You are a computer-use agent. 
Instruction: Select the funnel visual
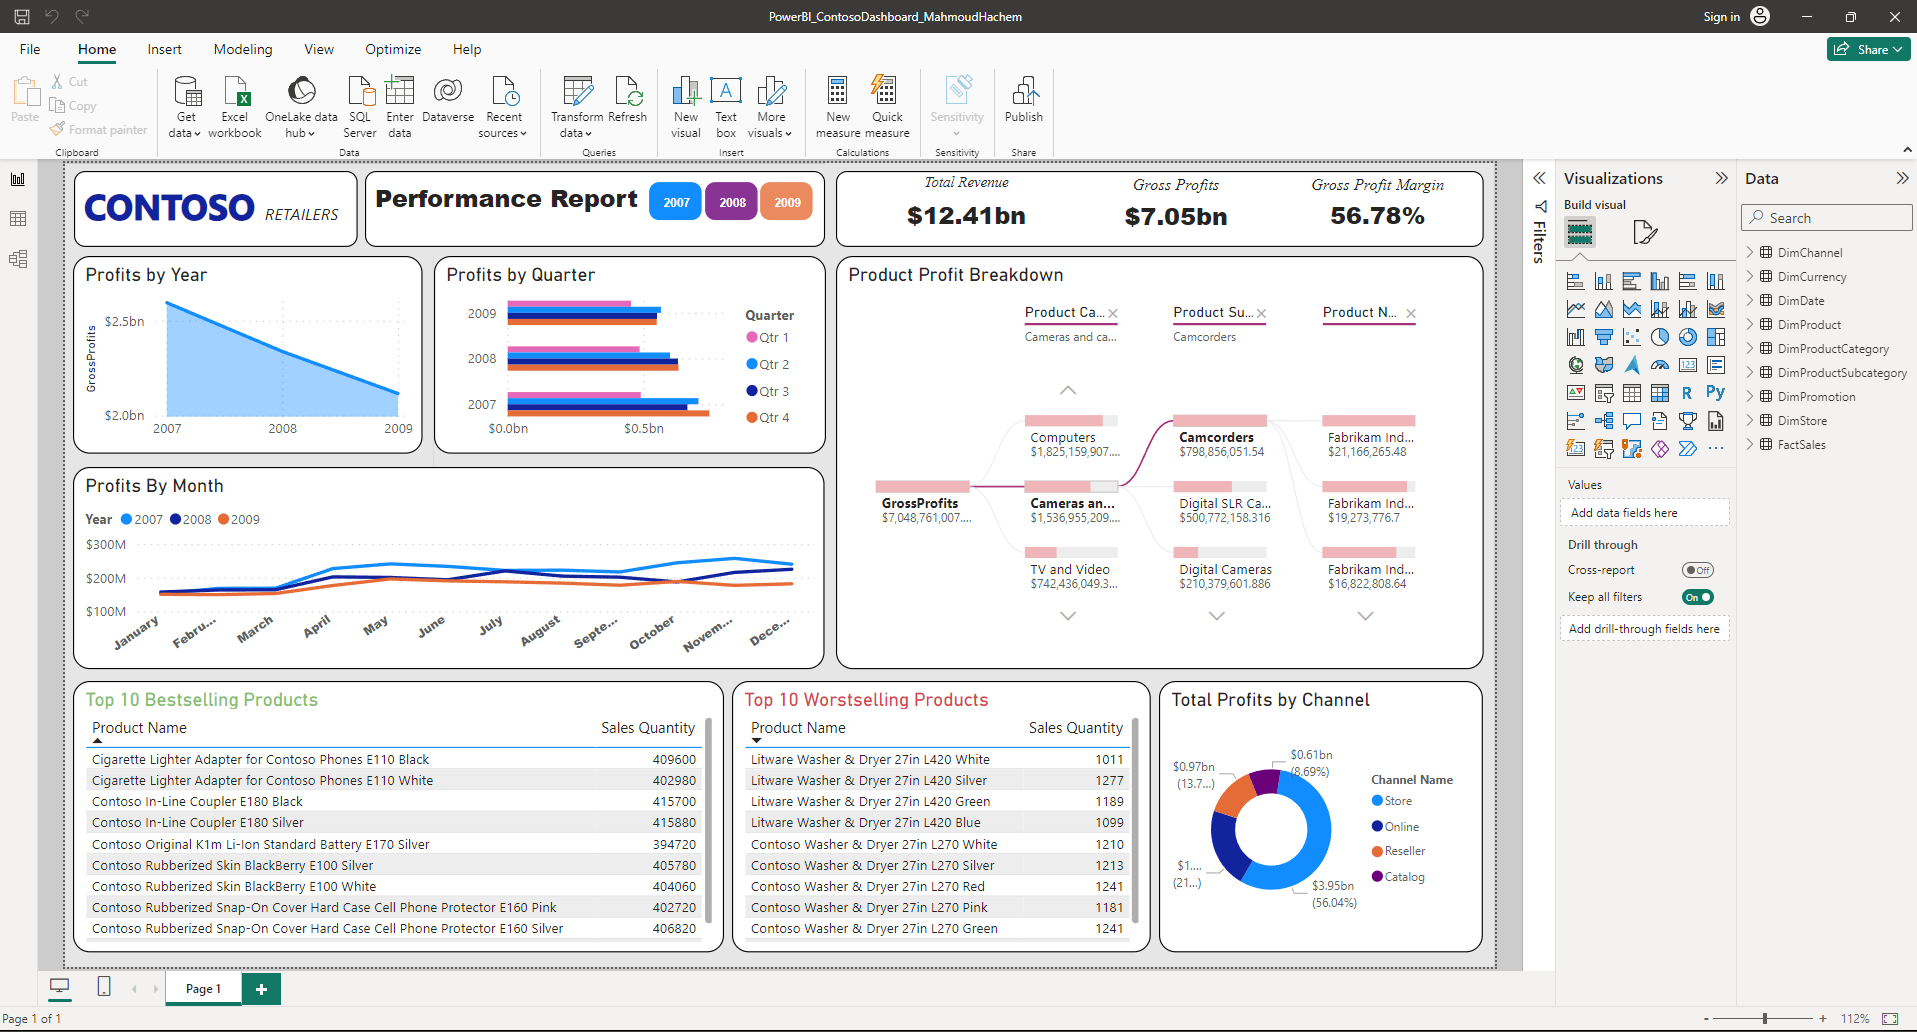[x=1604, y=337]
